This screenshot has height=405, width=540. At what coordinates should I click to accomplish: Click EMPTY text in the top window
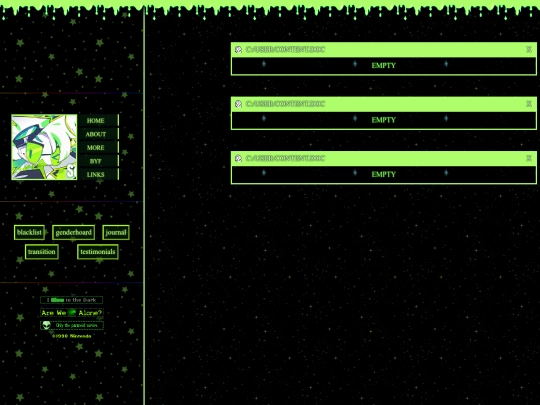click(384, 65)
